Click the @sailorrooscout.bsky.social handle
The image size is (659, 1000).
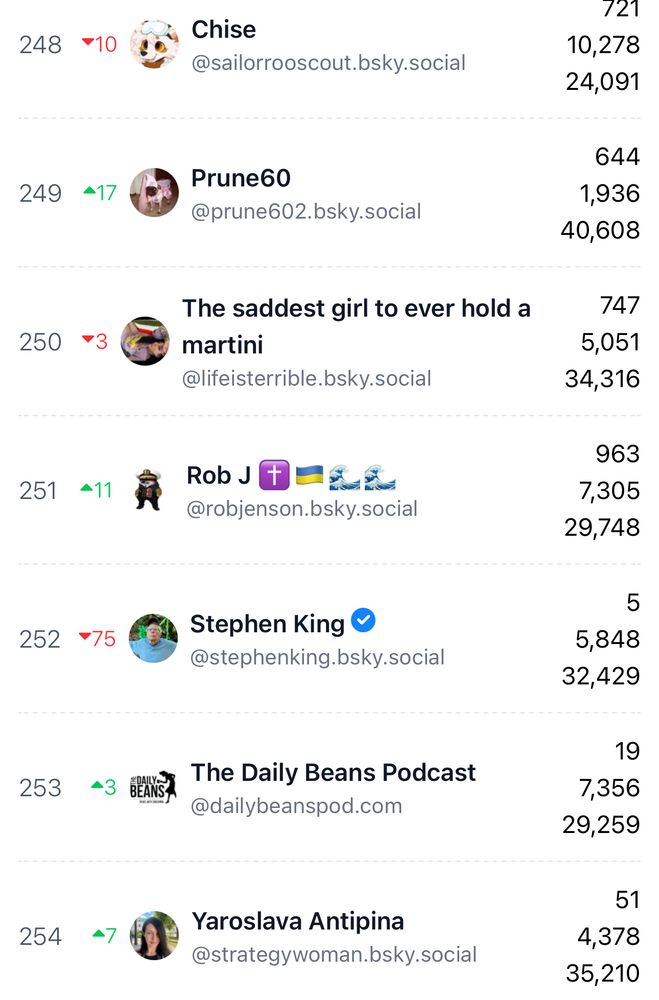(x=329, y=63)
